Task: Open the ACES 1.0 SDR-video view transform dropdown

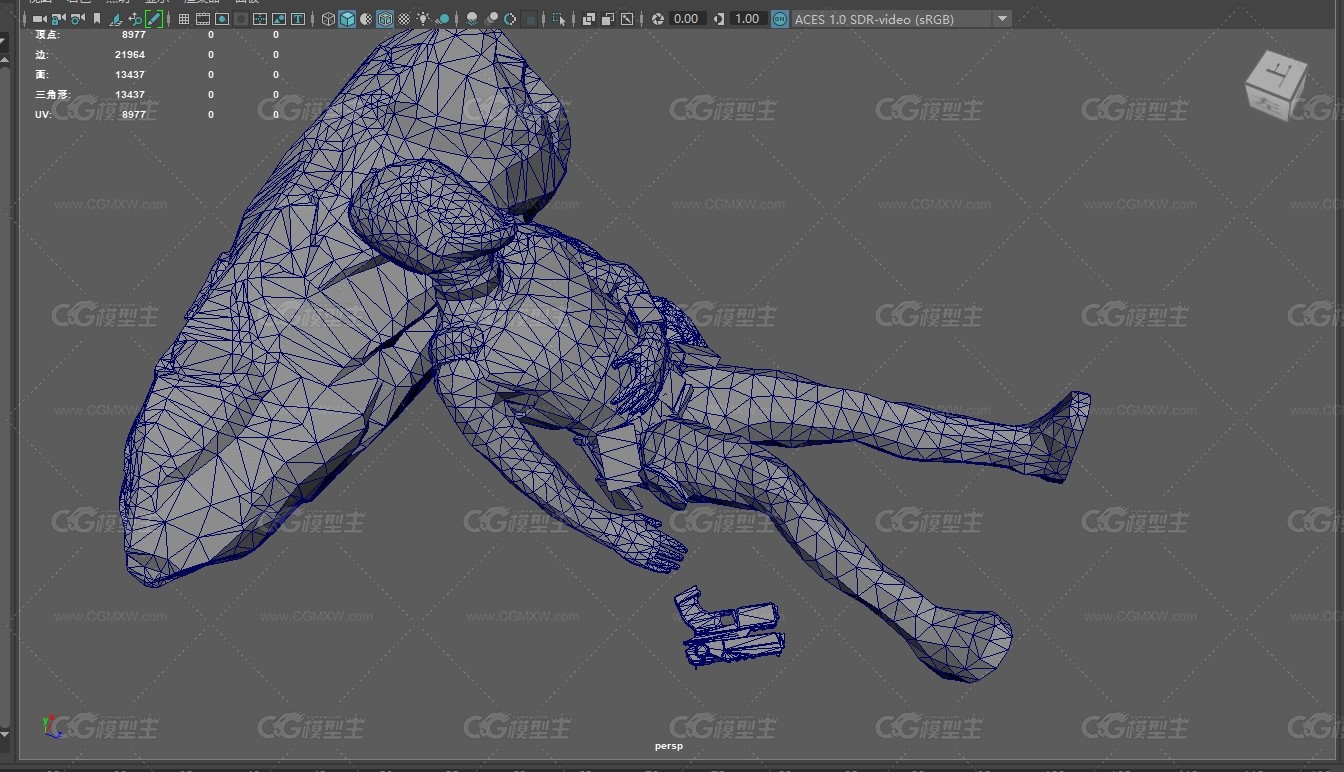Action: (x=901, y=19)
